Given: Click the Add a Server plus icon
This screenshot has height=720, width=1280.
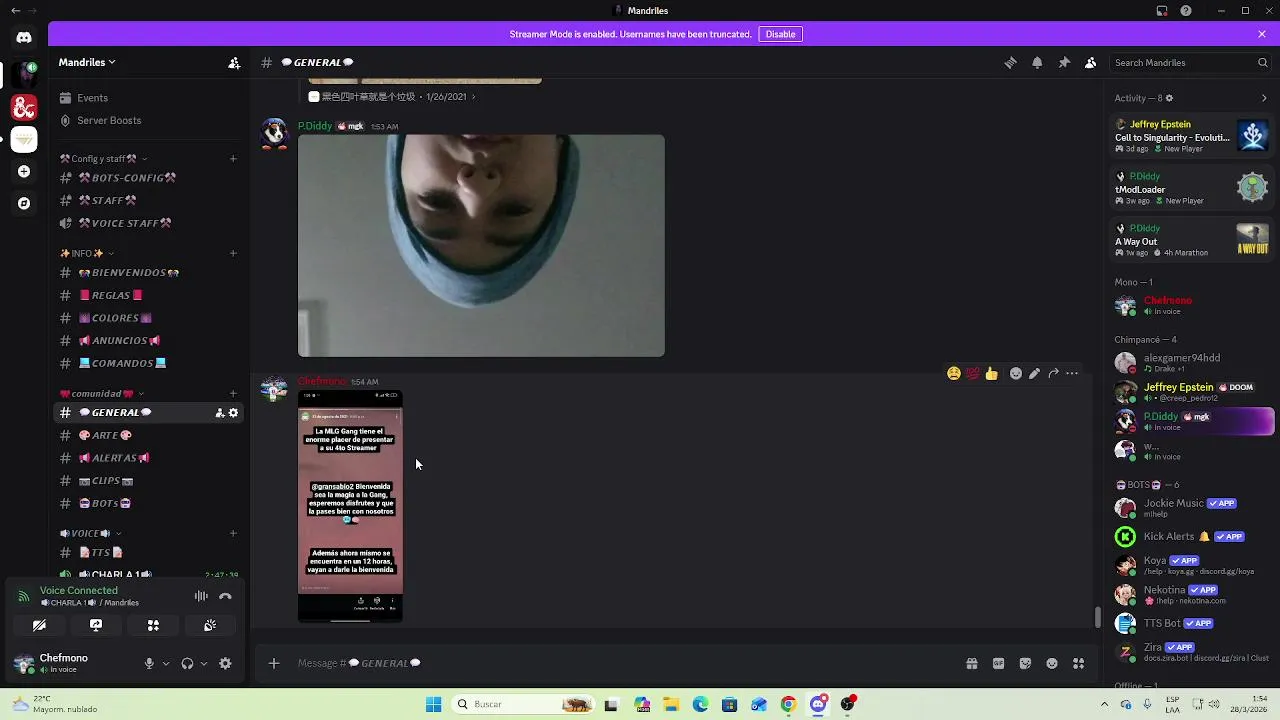Looking at the screenshot, I should tap(24, 171).
